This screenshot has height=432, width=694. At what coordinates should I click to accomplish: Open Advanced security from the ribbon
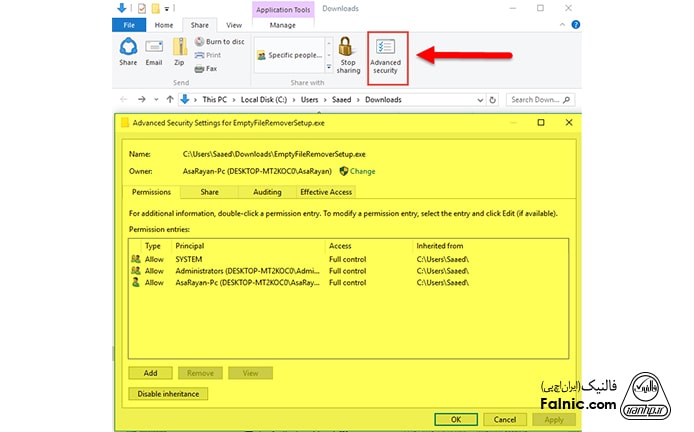point(384,54)
